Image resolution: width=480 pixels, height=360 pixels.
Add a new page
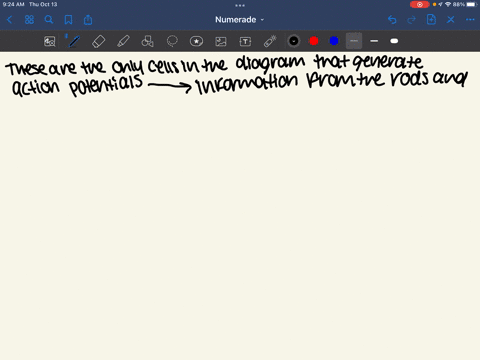(431, 20)
